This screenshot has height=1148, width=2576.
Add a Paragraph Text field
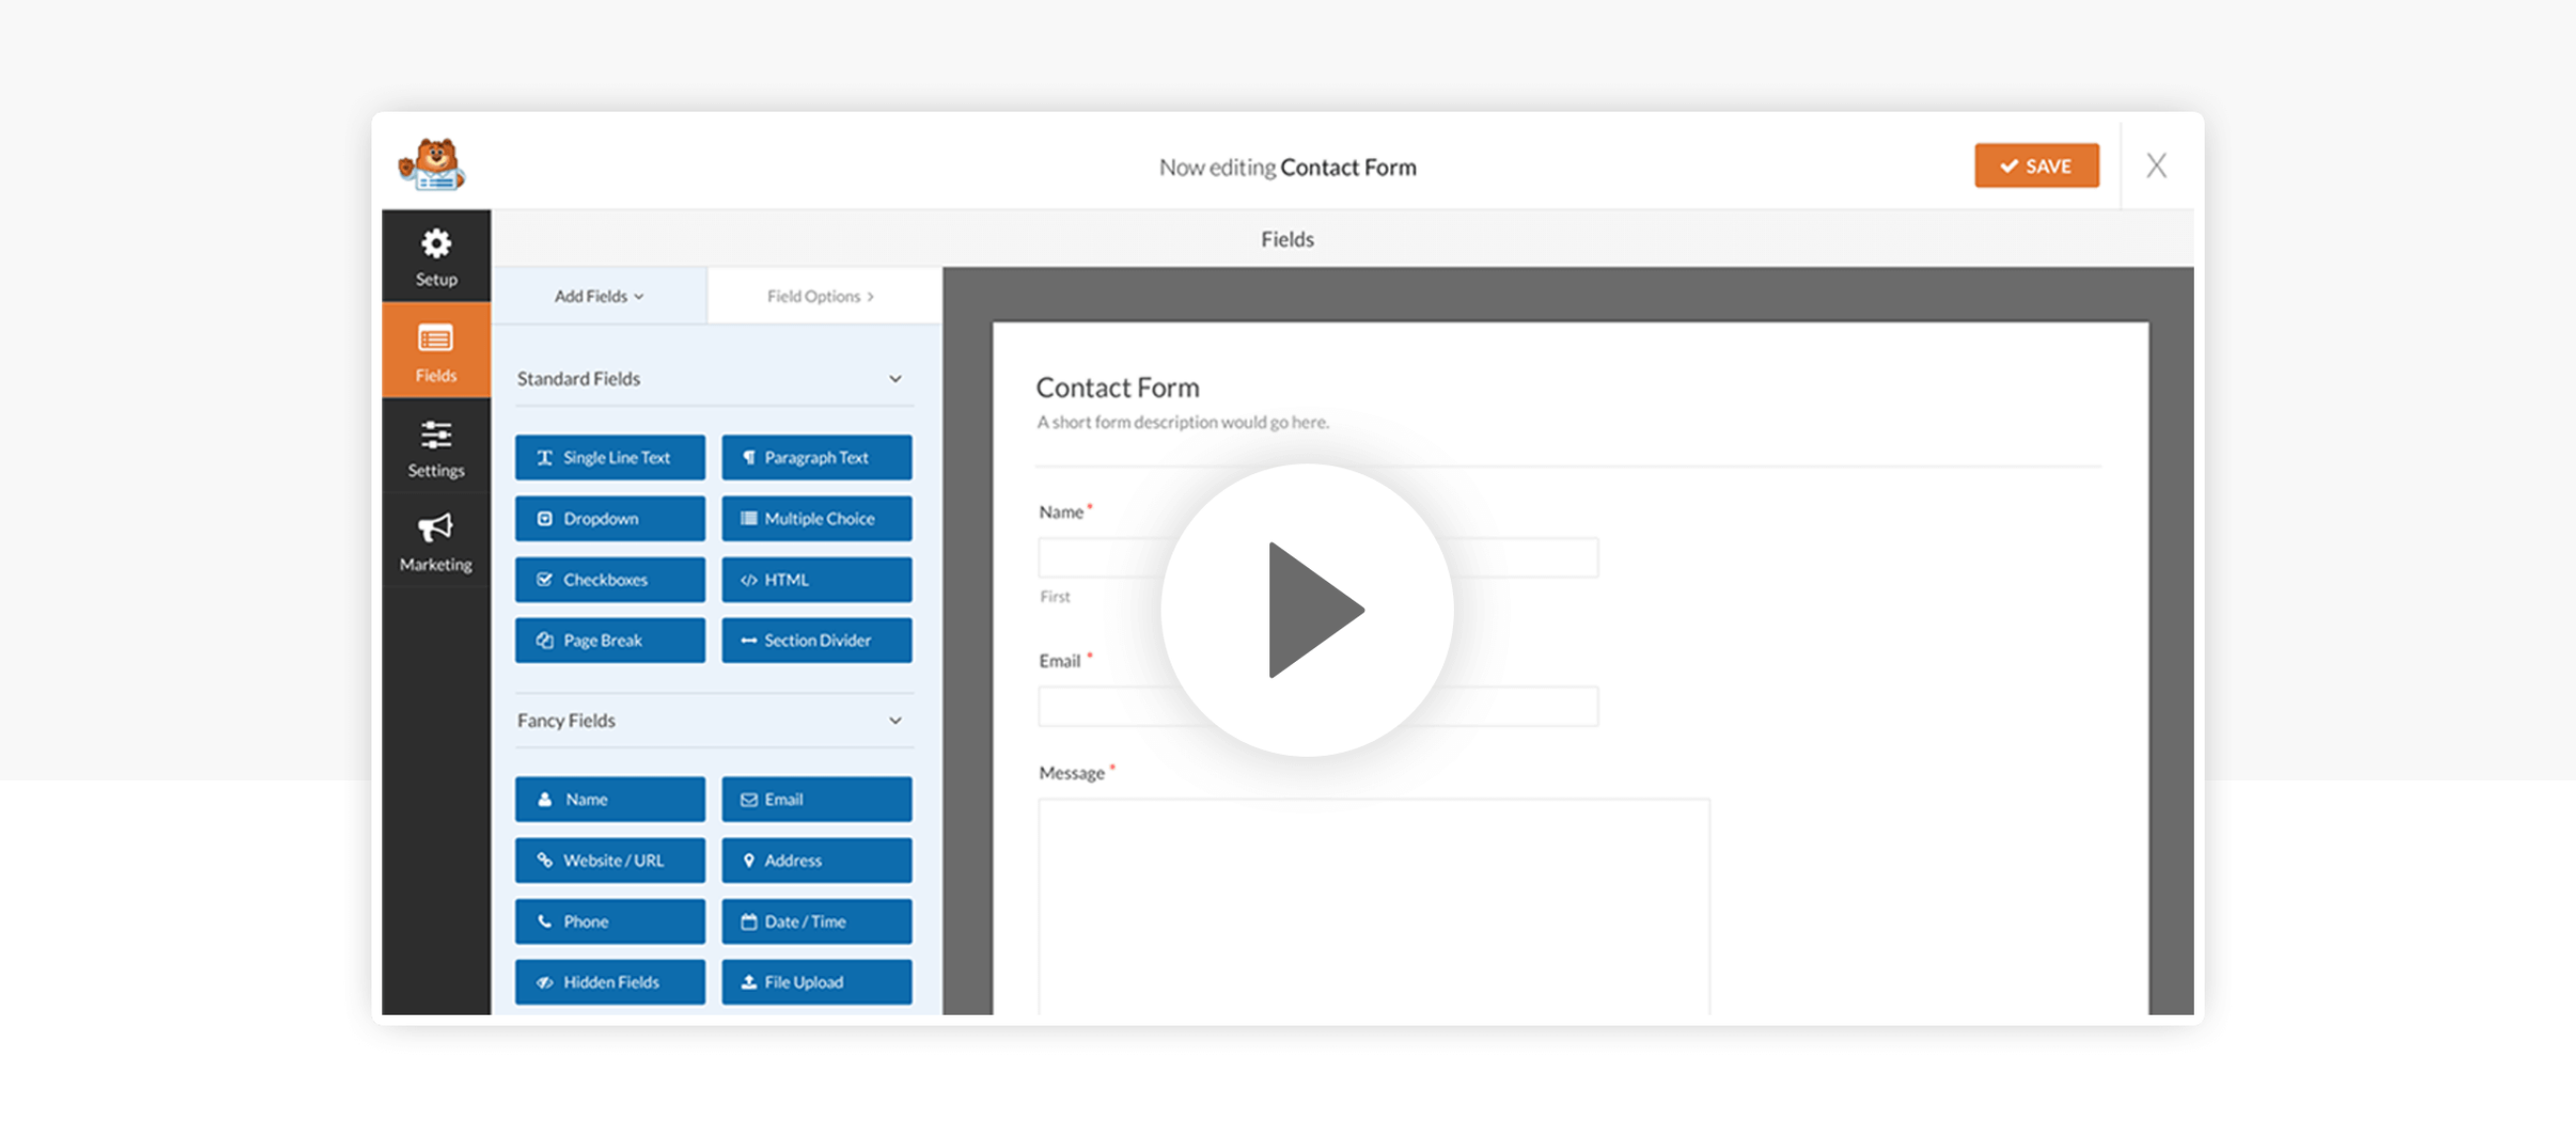pos(816,458)
